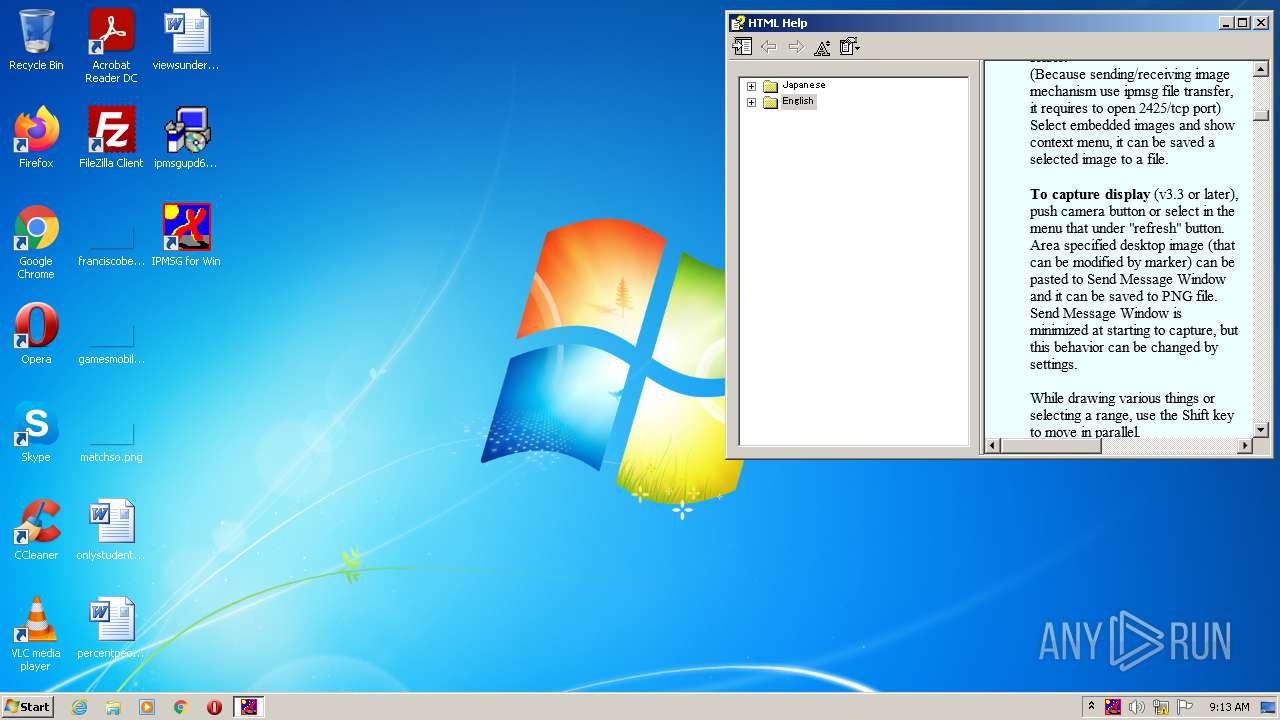Open Internet Explorer from the taskbar
This screenshot has height=720, width=1280.
[79, 707]
